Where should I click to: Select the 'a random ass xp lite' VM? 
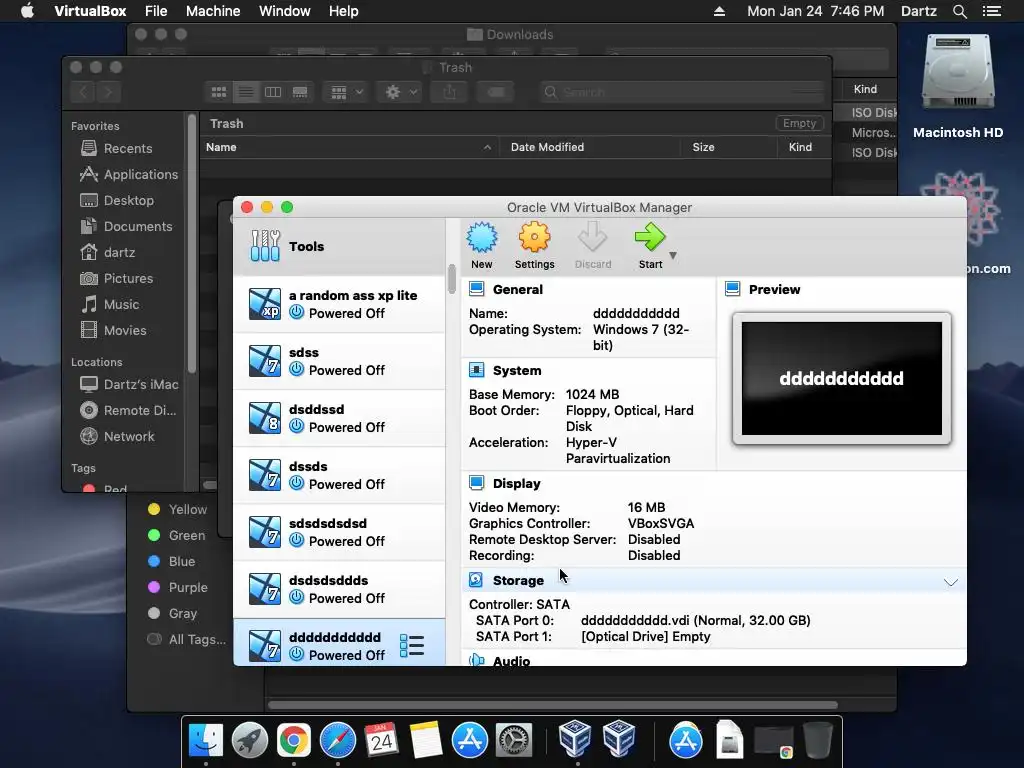click(x=340, y=304)
